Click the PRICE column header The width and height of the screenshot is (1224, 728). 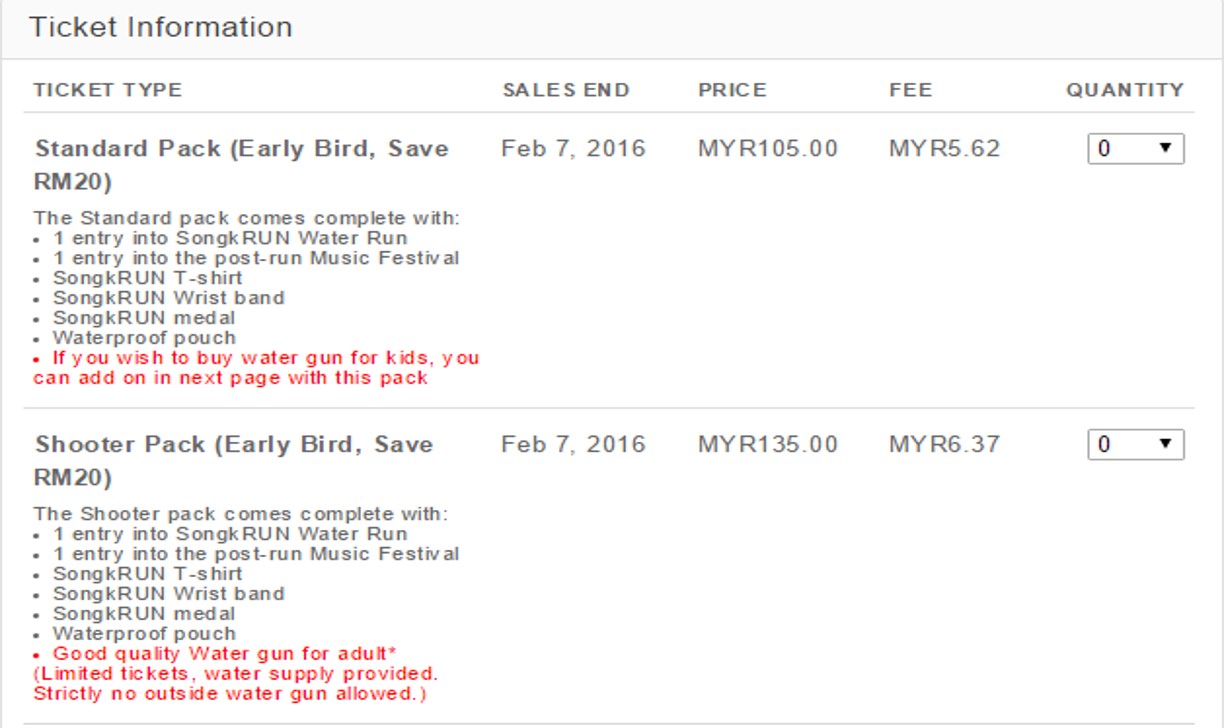pyautogui.click(x=732, y=90)
